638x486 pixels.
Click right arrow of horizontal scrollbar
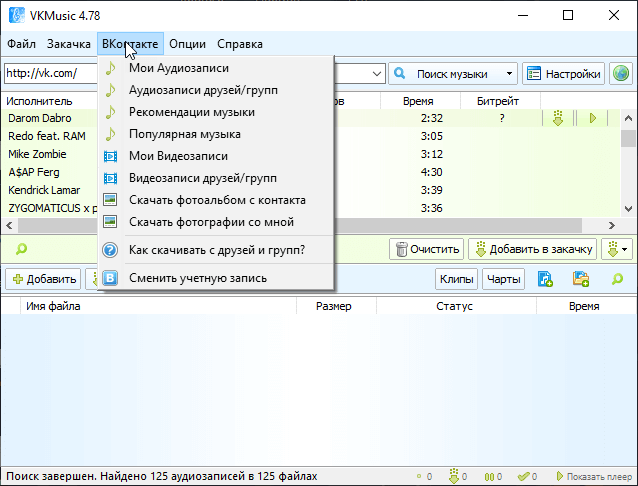[x=612, y=225]
